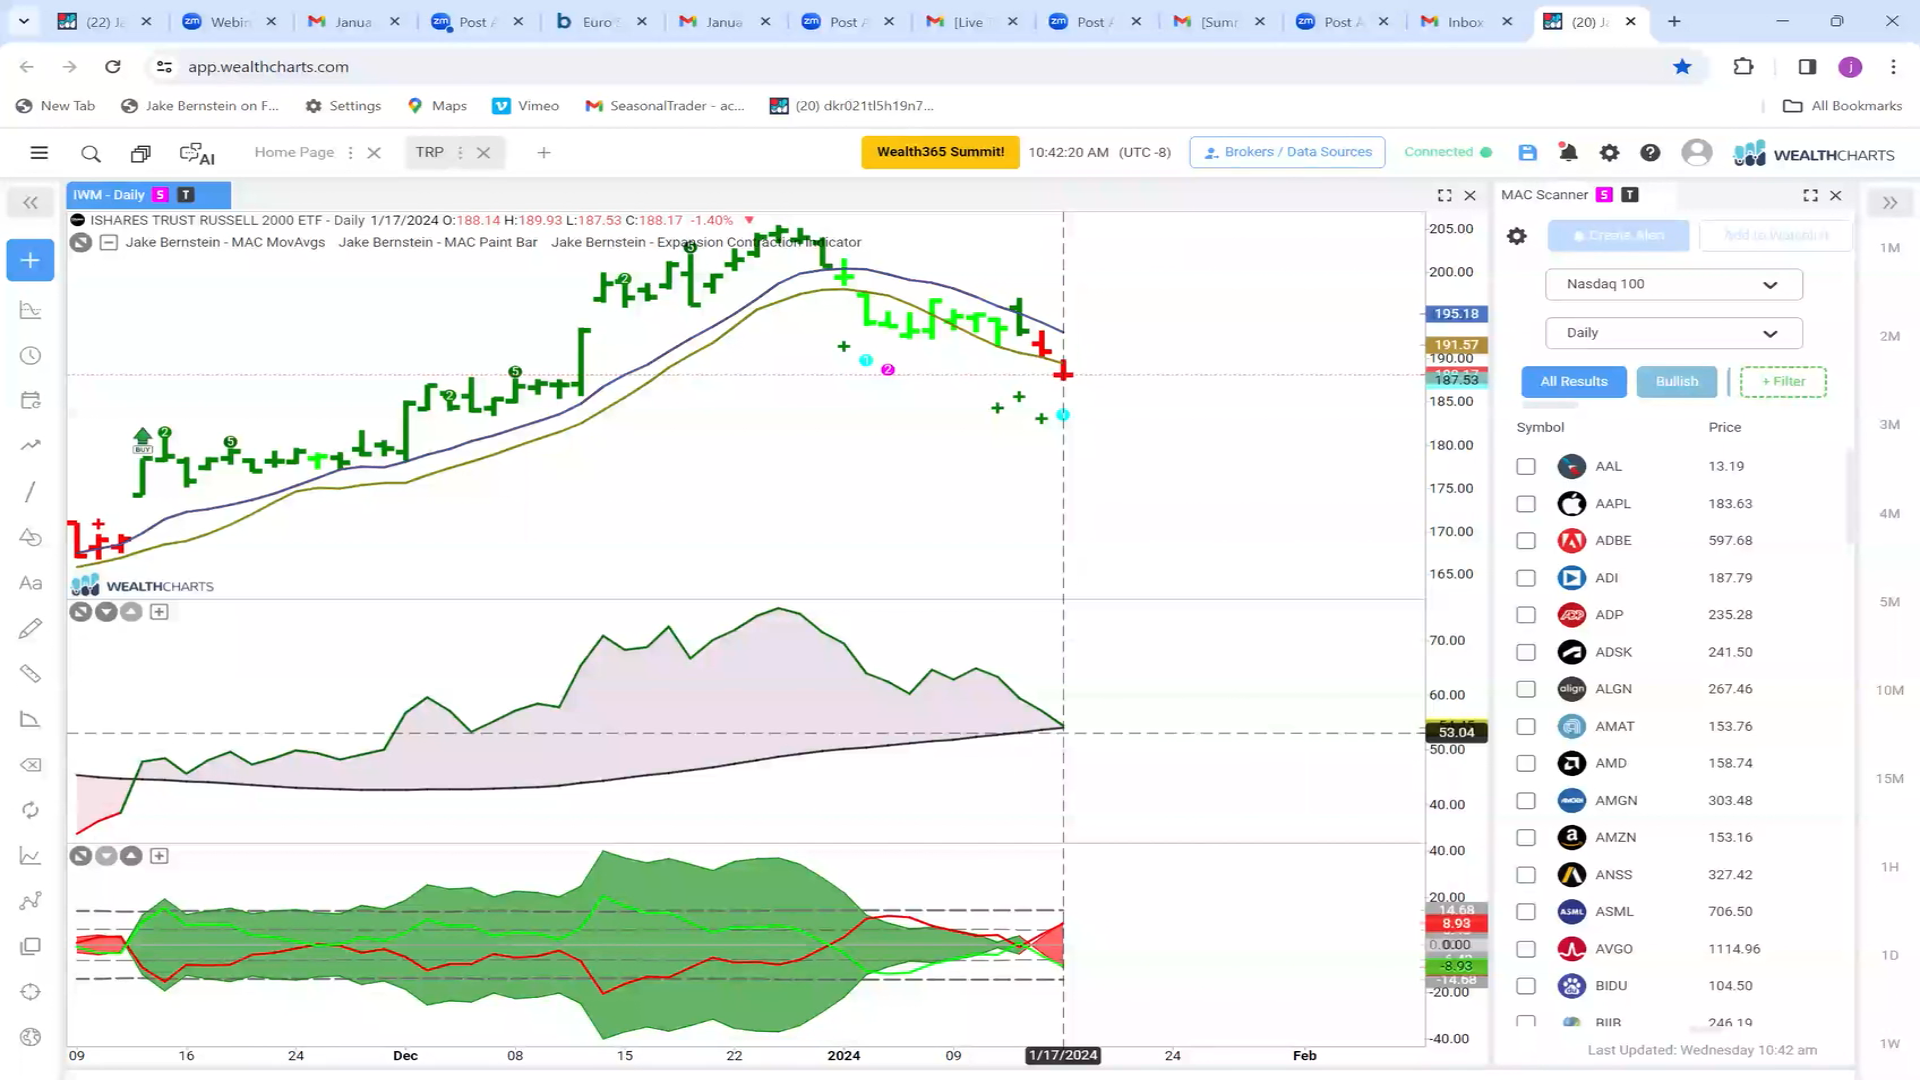Tick the AVGO checkbox
Screen dimensions: 1920x1080
tap(1526, 949)
